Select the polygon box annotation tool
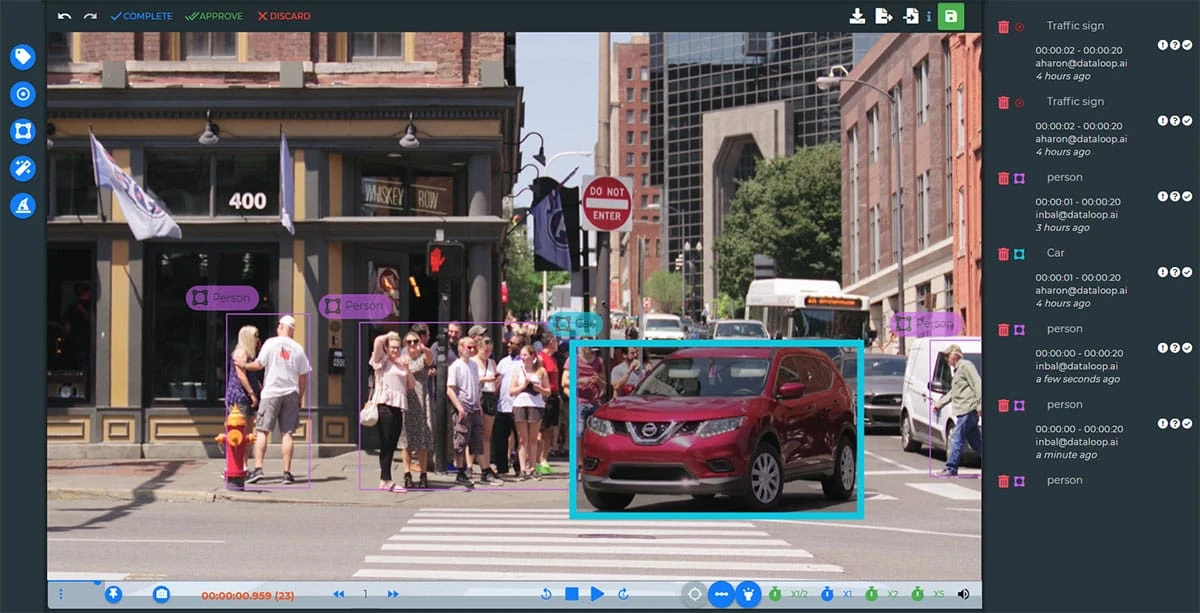 click(22, 131)
